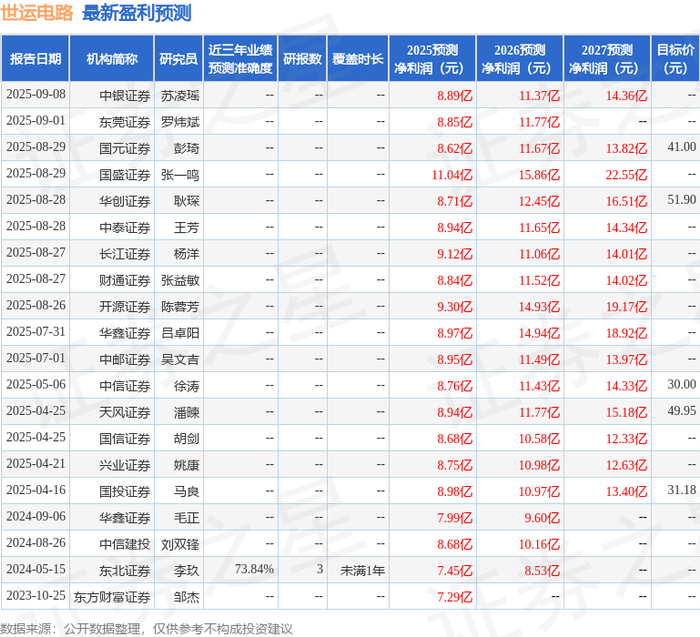Click the 22.55亿 profit value
The height and width of the screenshot is (637, 700).
626,175
